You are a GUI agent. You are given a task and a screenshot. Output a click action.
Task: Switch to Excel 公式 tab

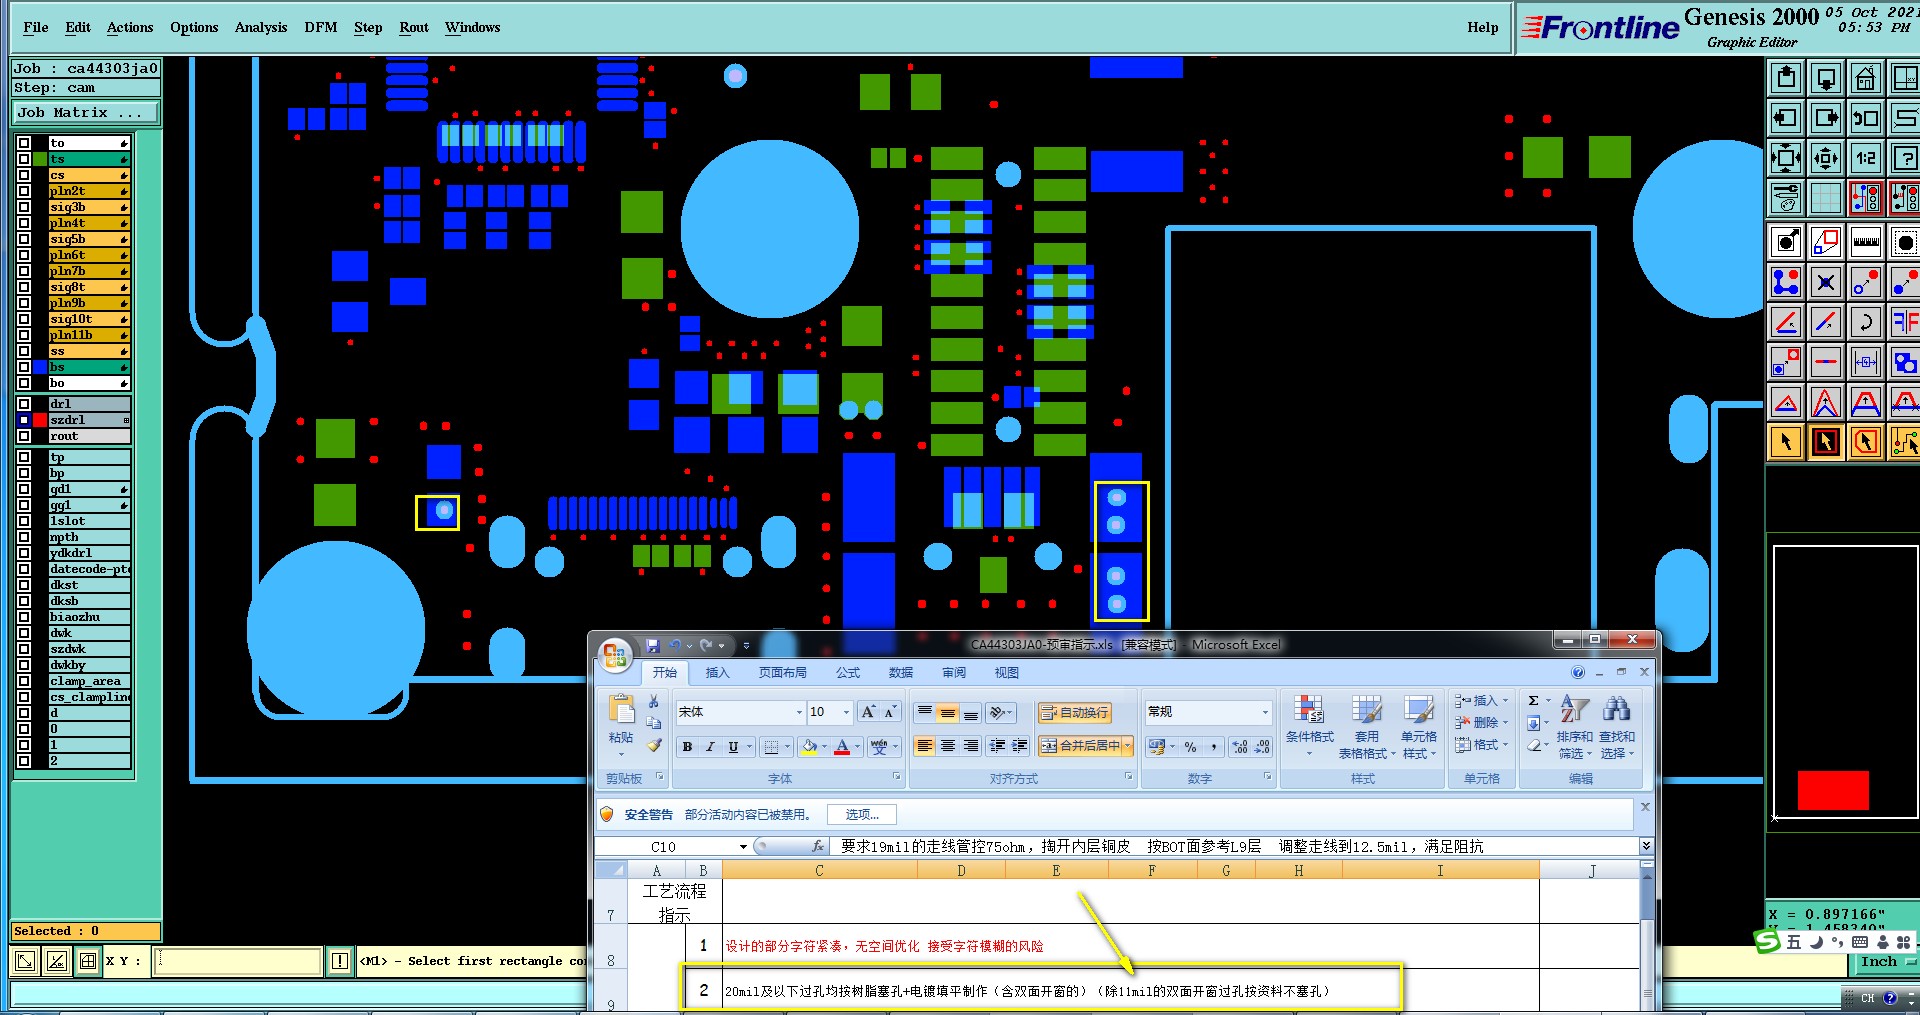[x=848, y=672]
